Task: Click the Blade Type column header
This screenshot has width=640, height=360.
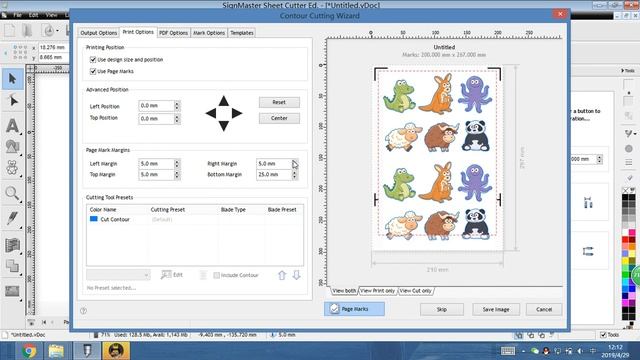Action: click(233, 209)
